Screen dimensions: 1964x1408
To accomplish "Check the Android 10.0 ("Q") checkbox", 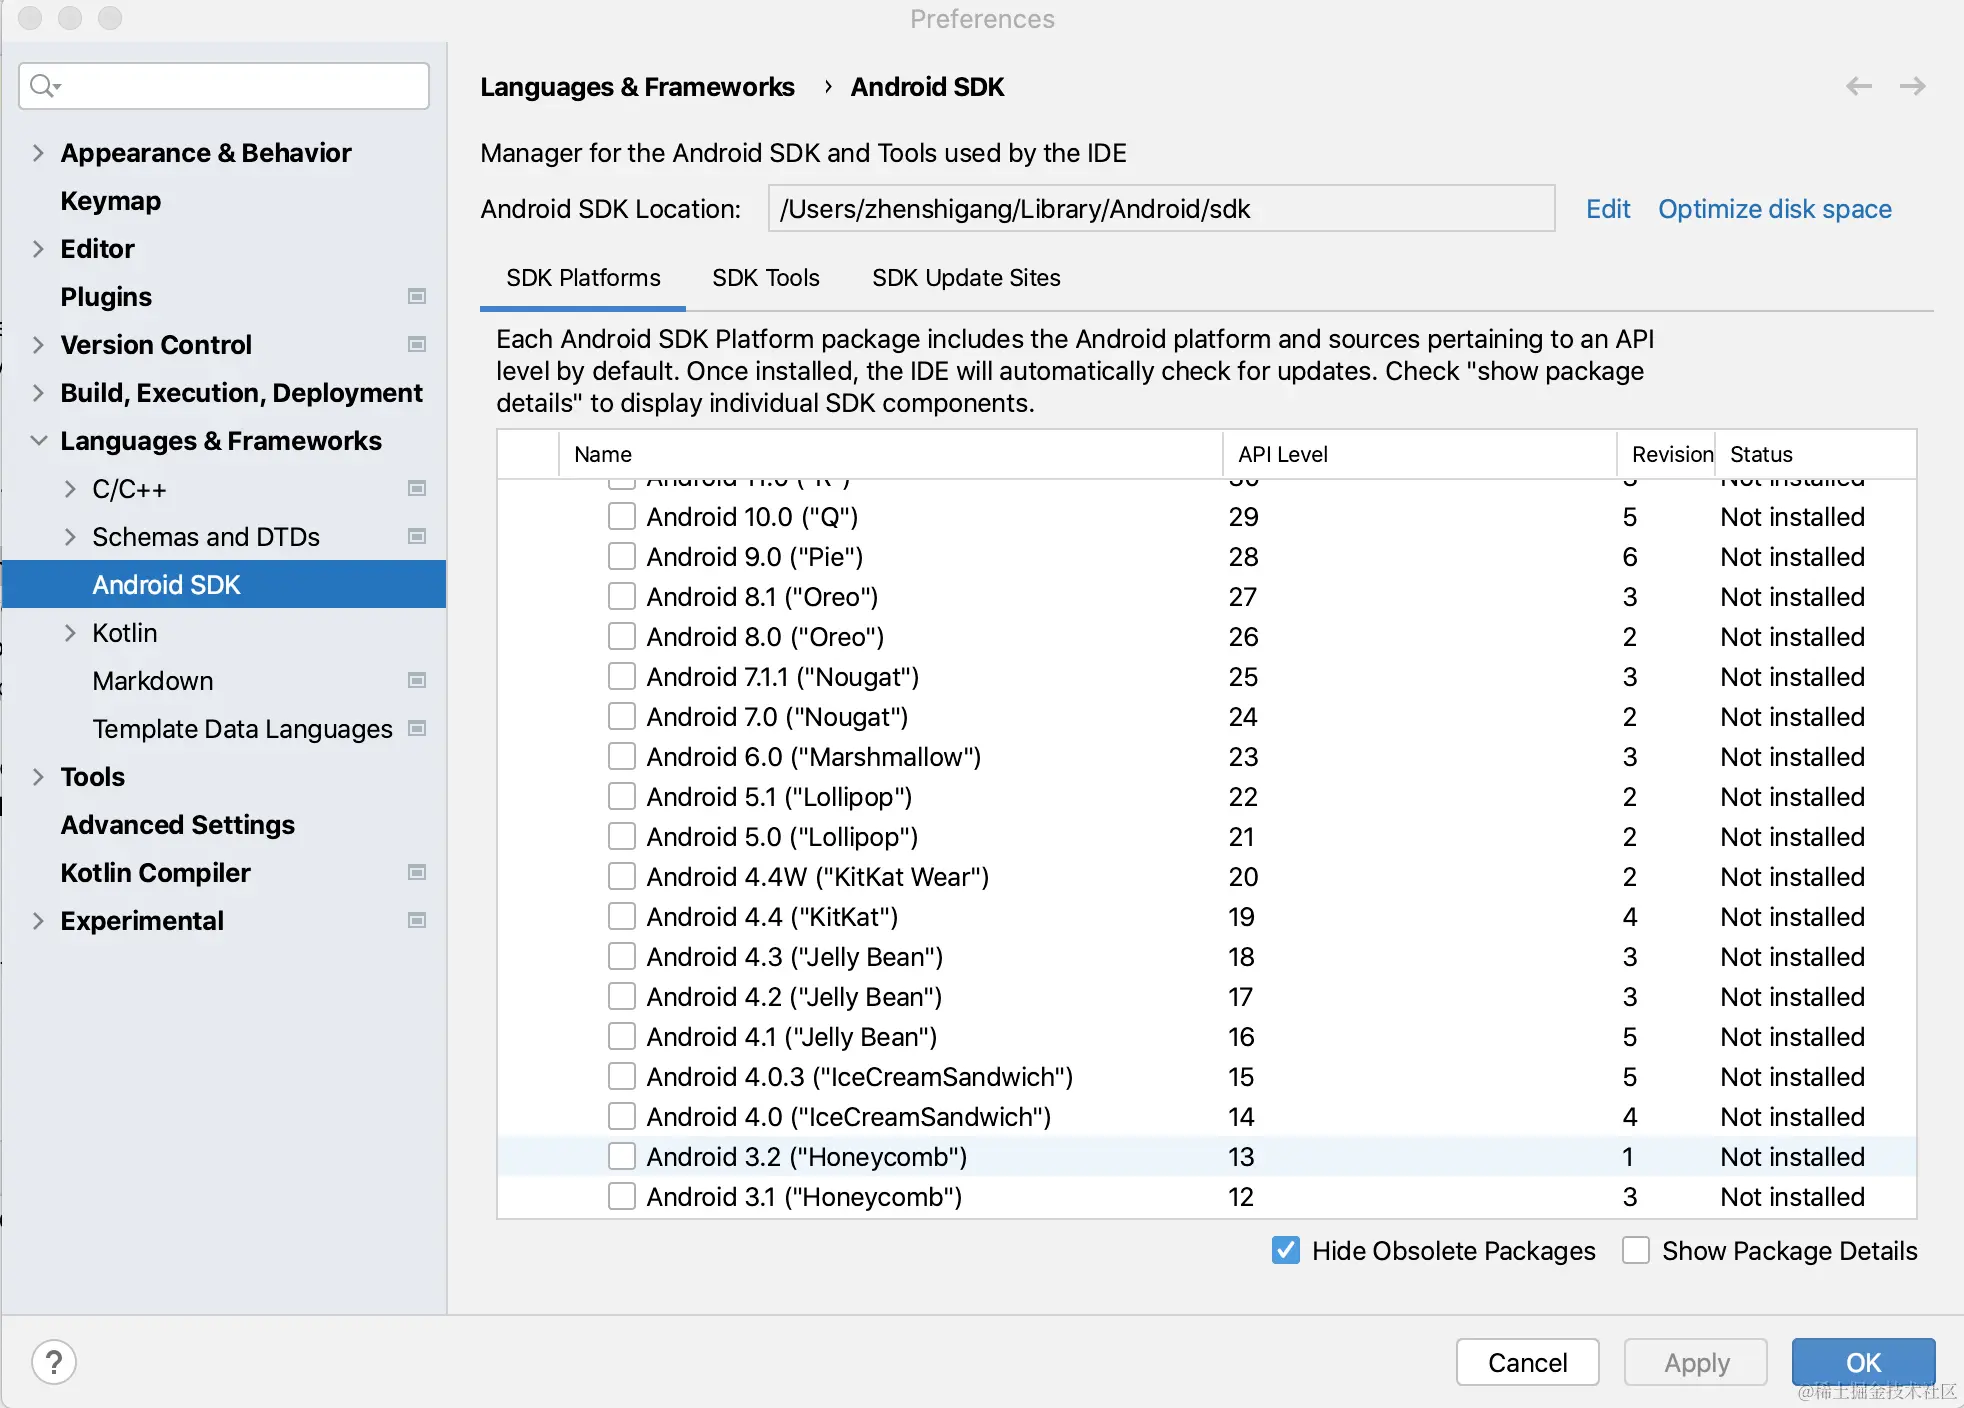I will click(x=622, y=517).
